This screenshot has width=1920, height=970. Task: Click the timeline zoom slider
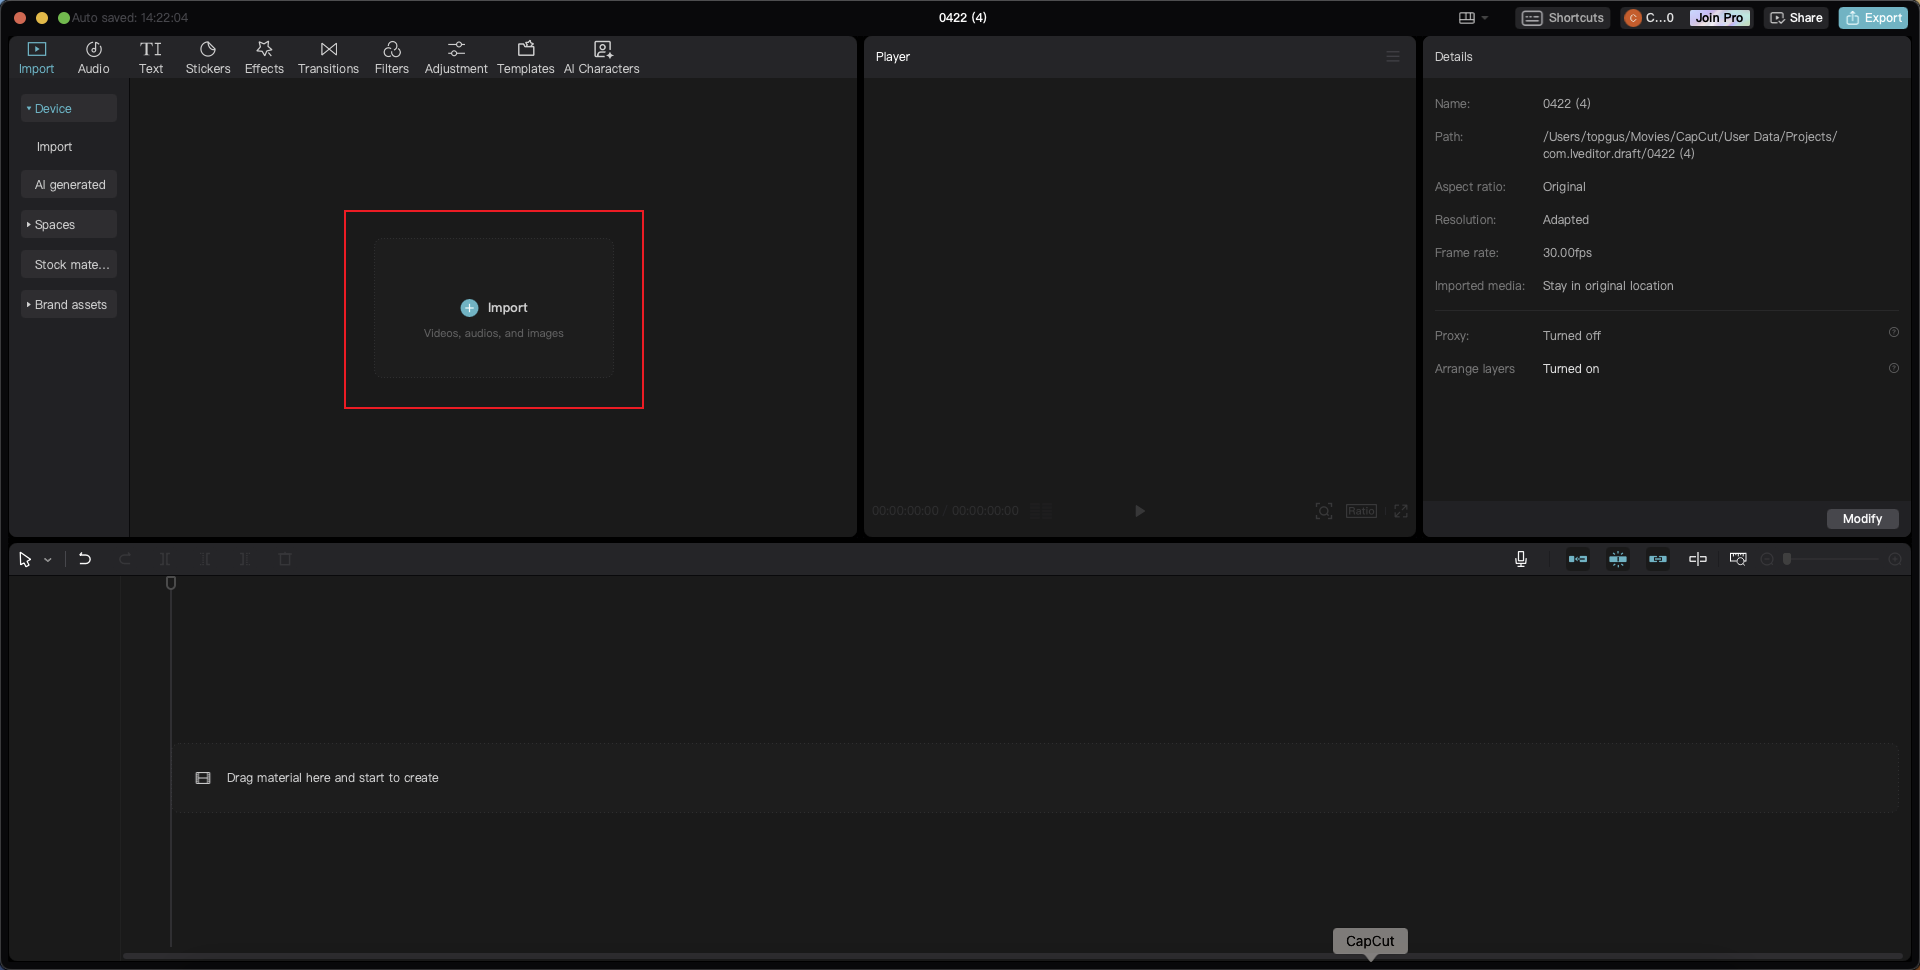click(1832, 559)
